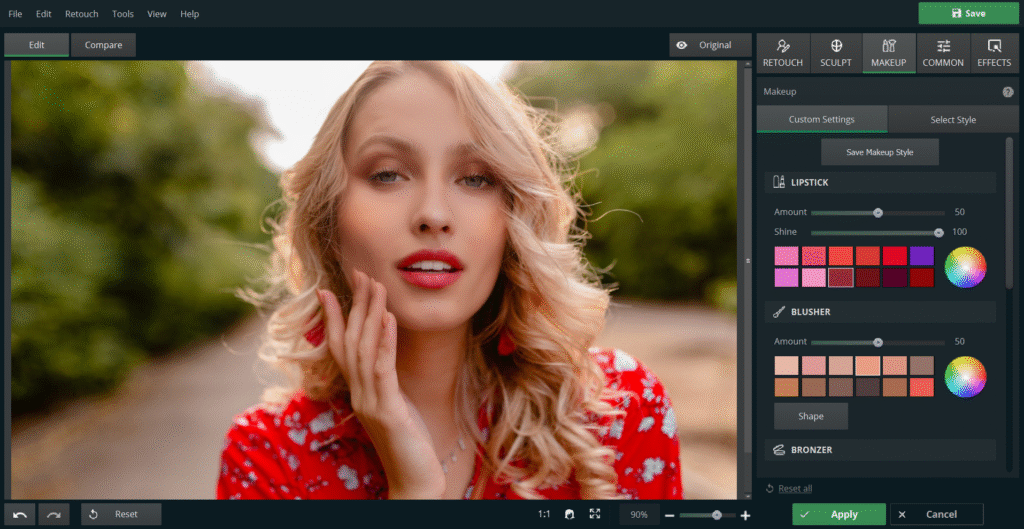Viewport: 1024px width, 529px height.
Task: Undo the last edit with the arrow button
Action: click(20, 515)
